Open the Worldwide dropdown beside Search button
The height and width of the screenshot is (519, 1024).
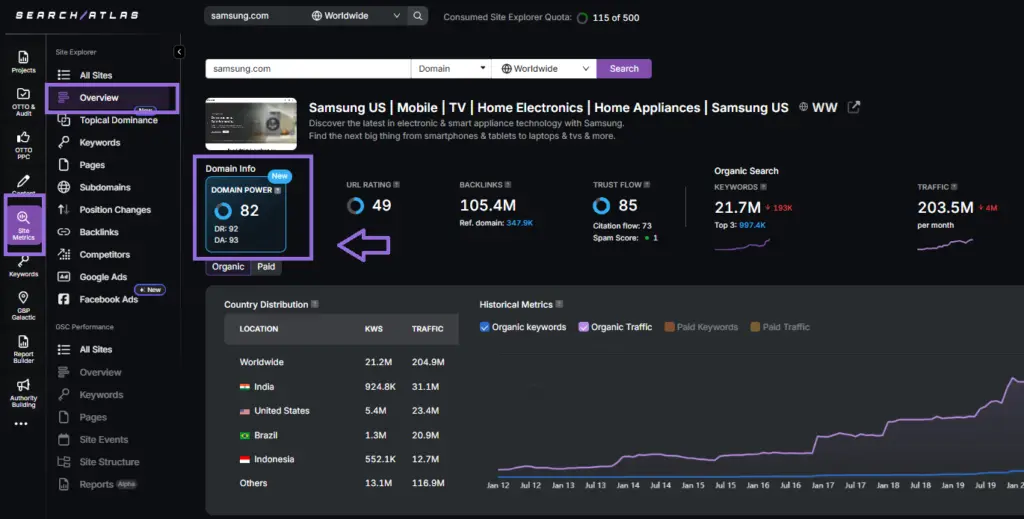544,69
